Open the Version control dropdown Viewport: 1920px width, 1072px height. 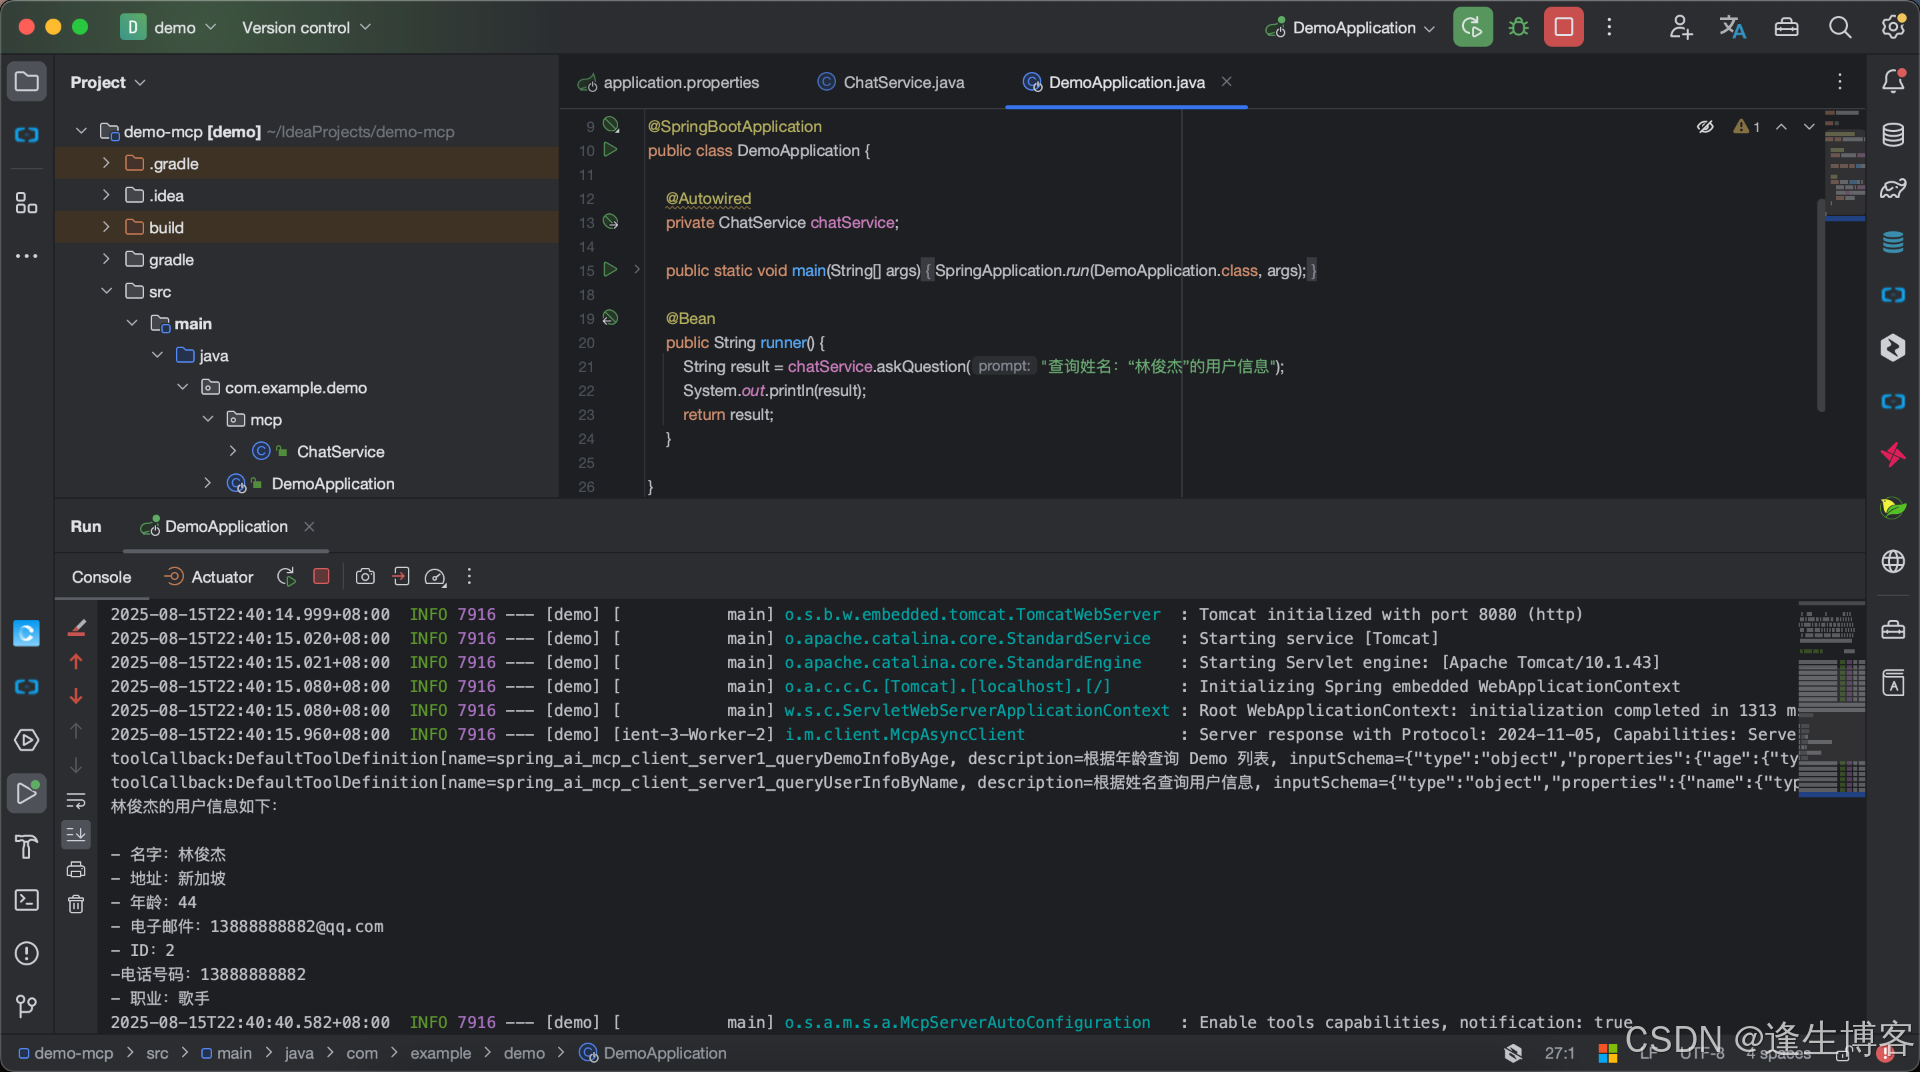pos(306,27)
